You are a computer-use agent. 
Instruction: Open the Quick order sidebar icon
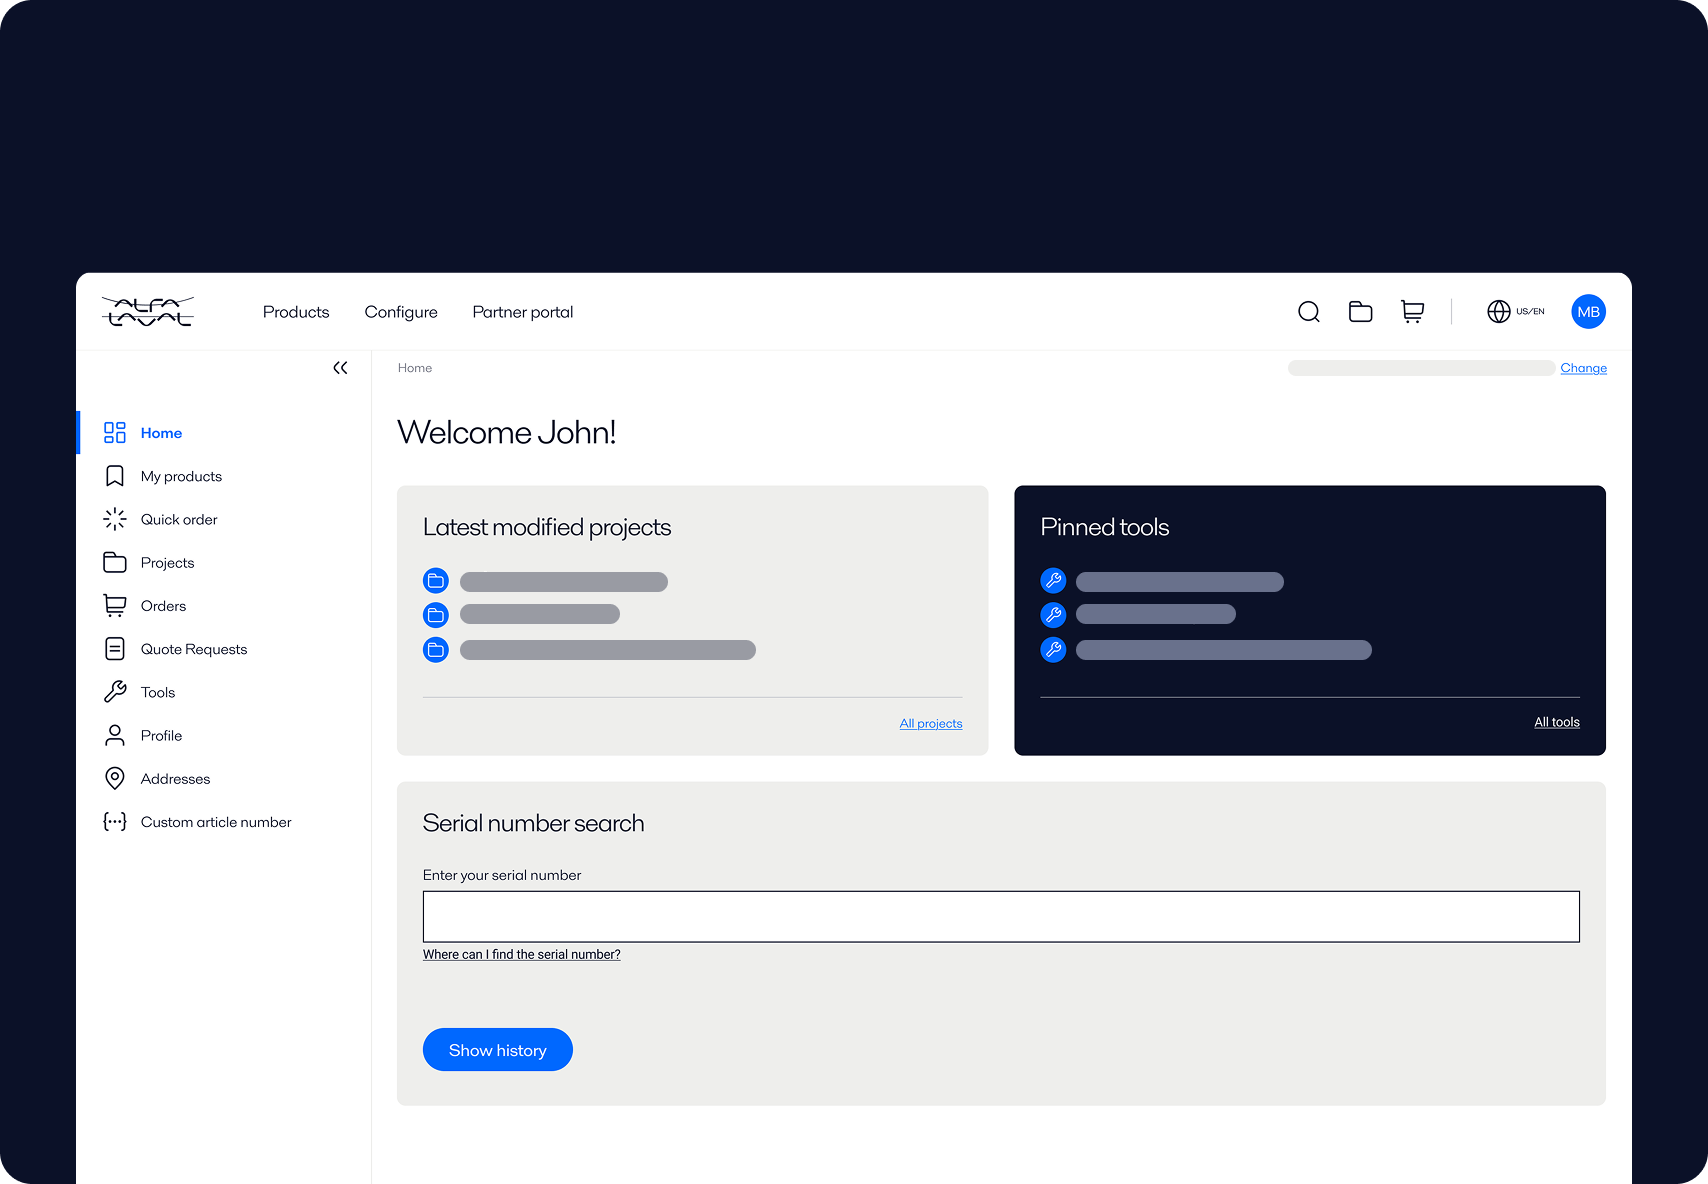coord(114,519)
